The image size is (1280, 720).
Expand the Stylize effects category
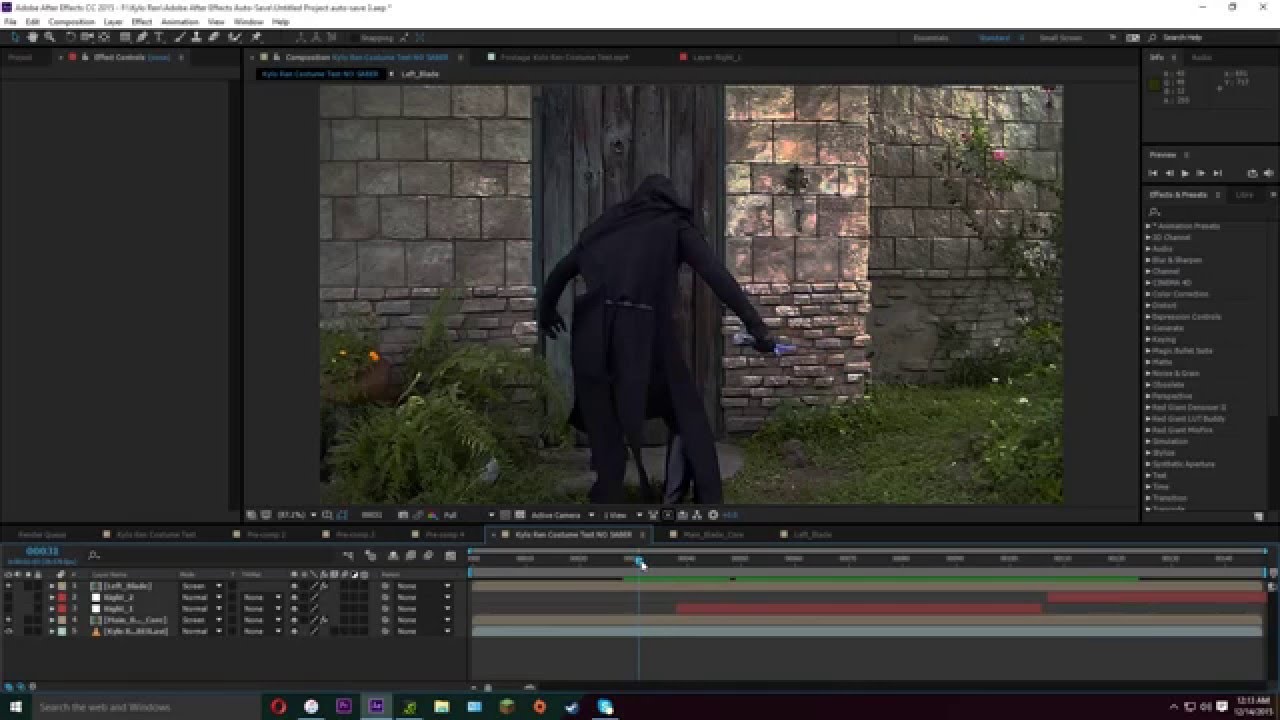point(1148,453)
